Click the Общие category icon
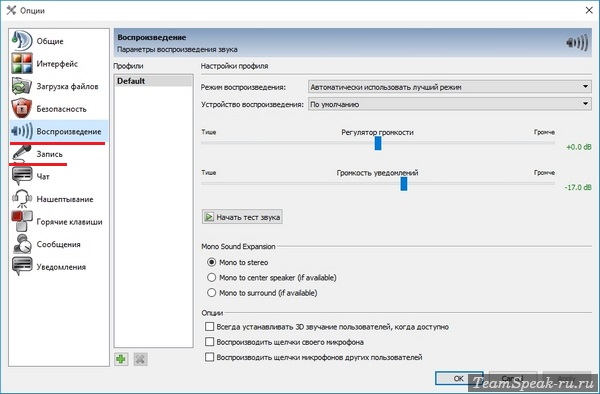The width and height of the screenshot is (600, 394). click(x=22, y=41)
